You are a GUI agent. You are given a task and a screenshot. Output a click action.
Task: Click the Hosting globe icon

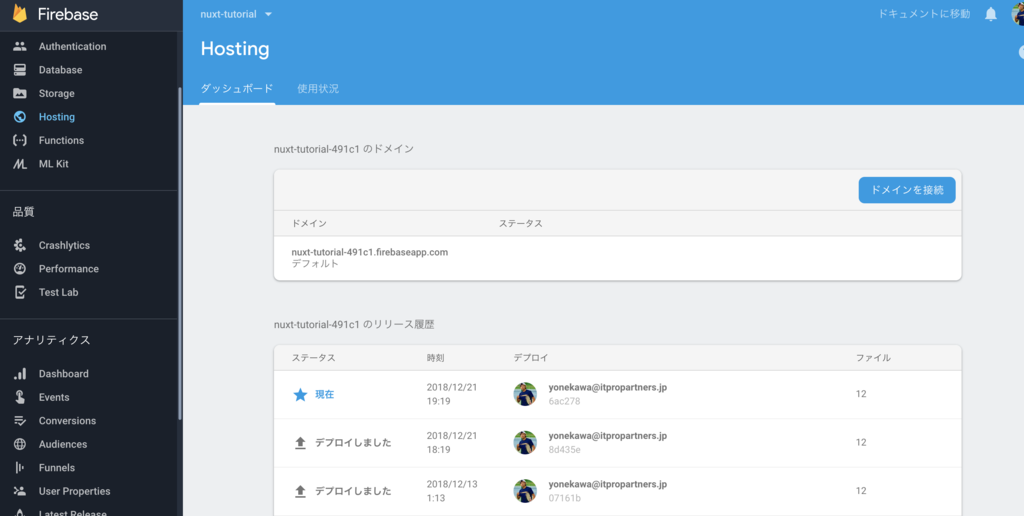pos(20,117)
